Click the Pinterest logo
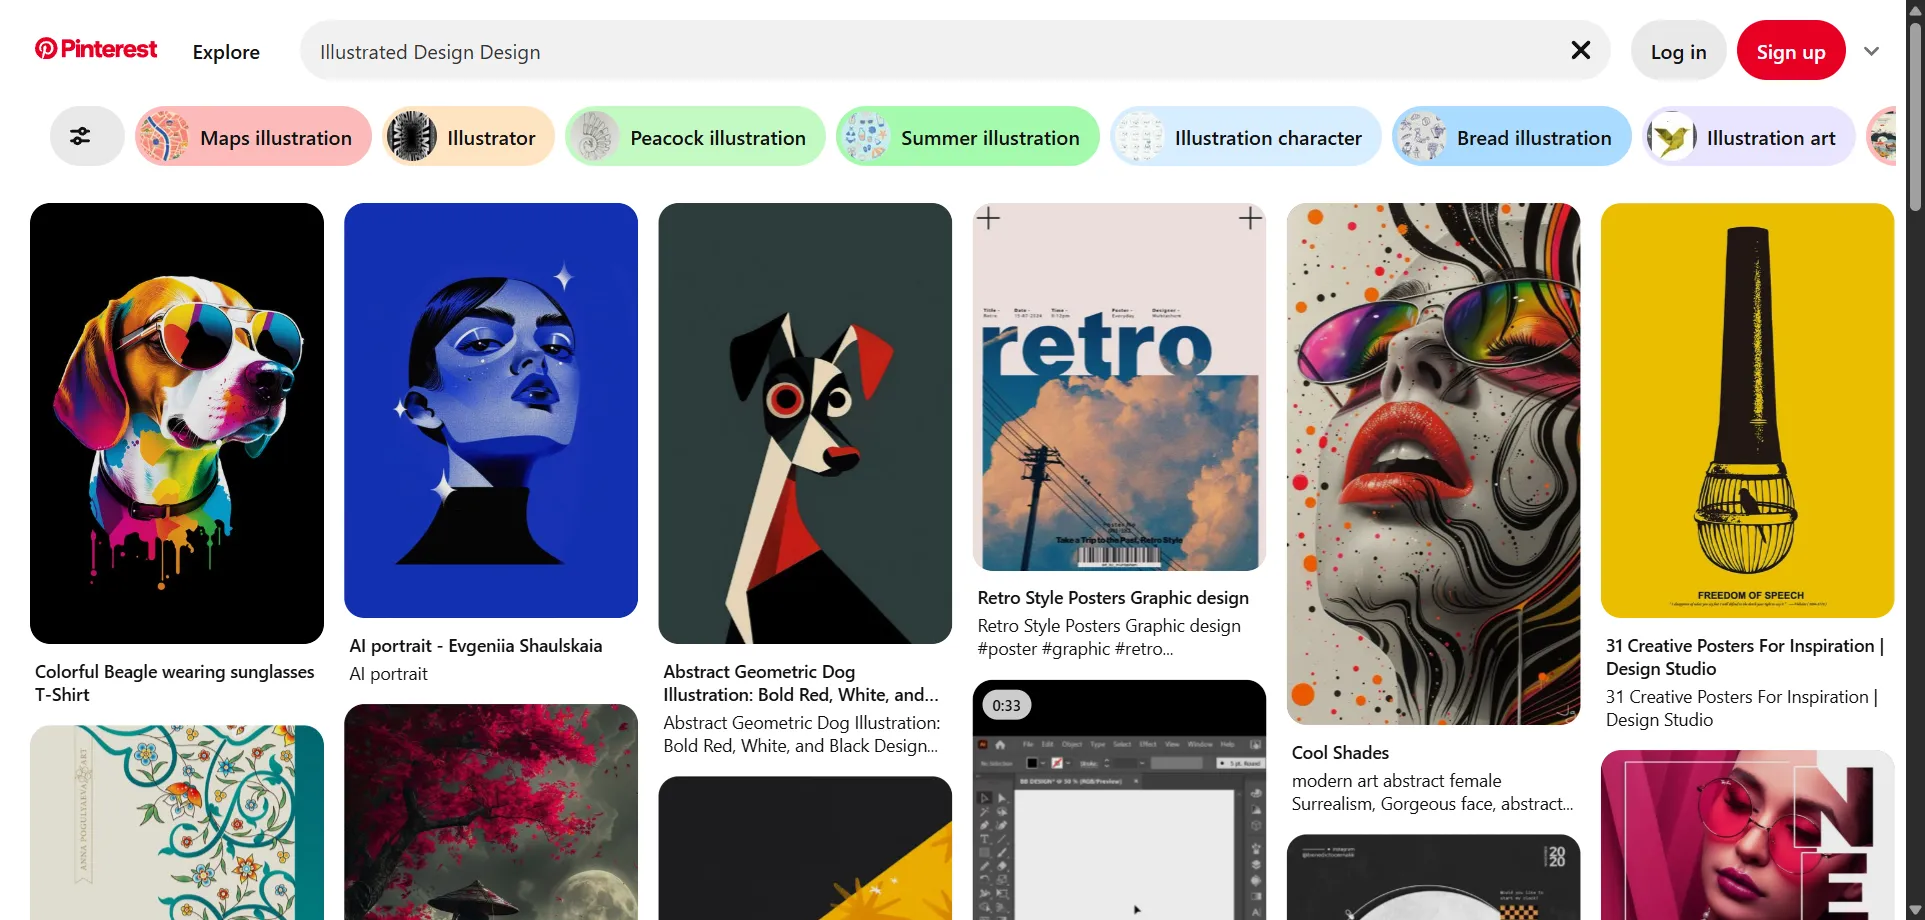This screenshot has height=920, width=1925. (96, 49)
